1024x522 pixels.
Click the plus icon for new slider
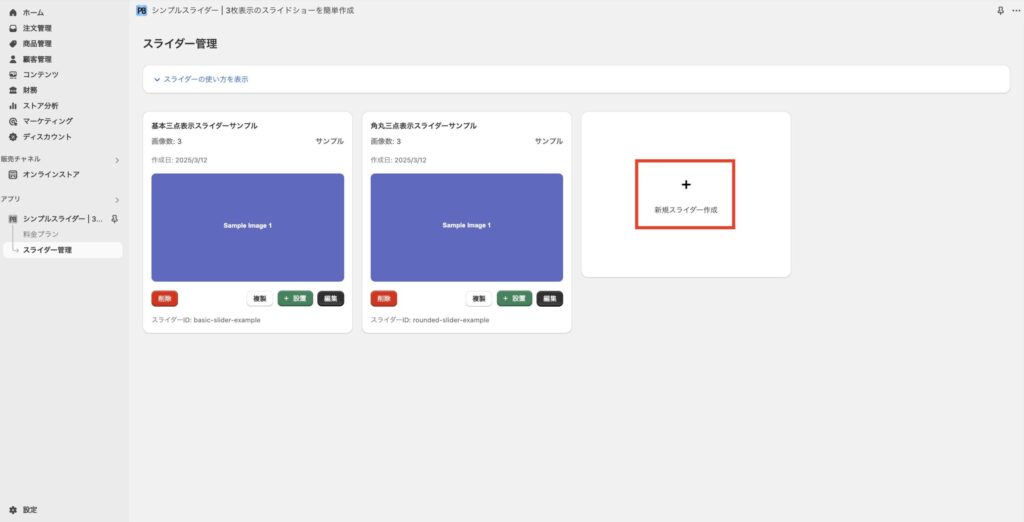686,185
